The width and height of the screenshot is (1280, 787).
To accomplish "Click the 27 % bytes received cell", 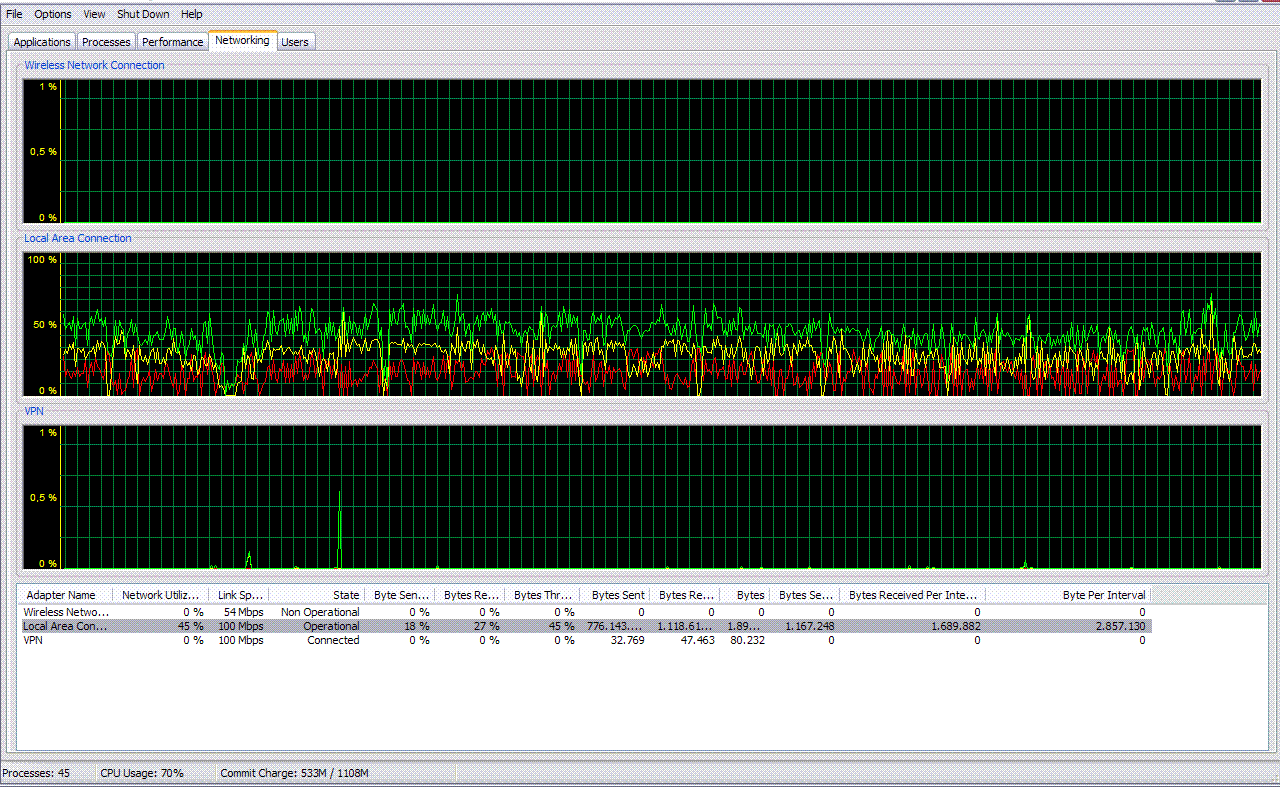I will click(485, 626).
